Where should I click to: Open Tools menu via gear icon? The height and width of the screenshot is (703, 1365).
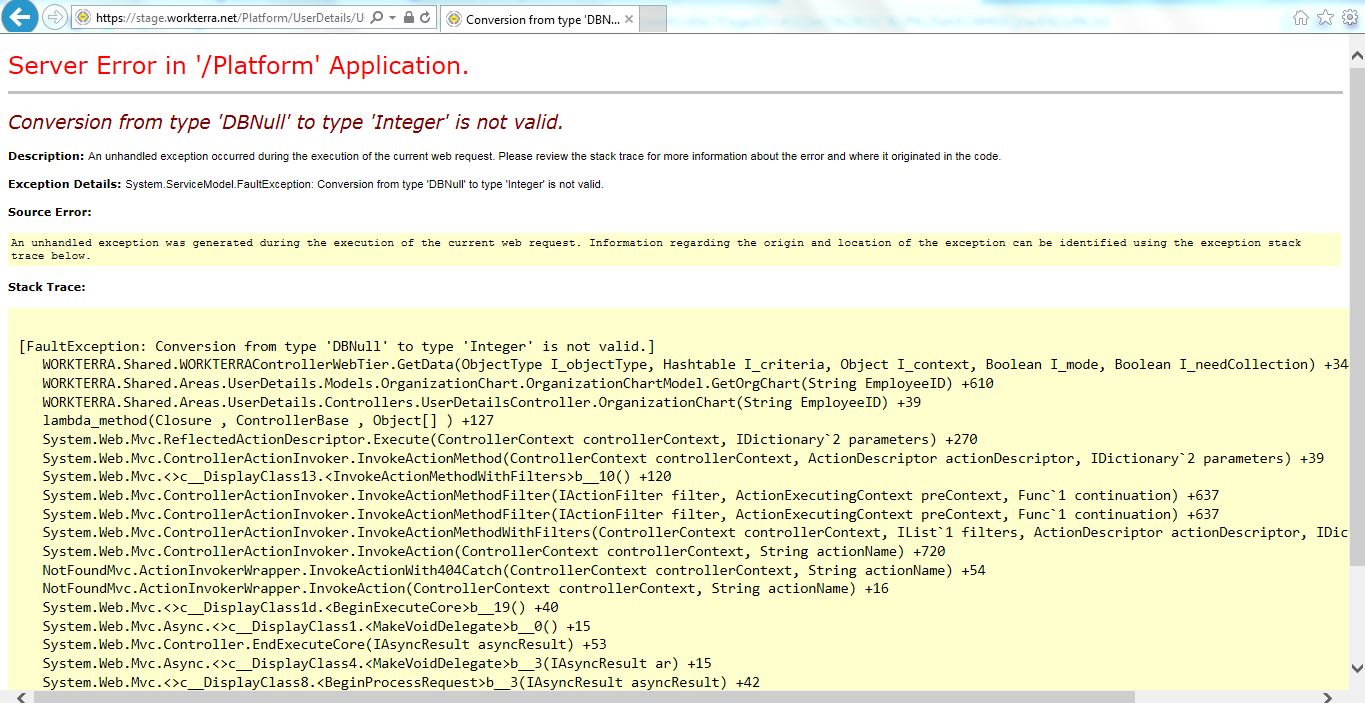point(1349,18)
